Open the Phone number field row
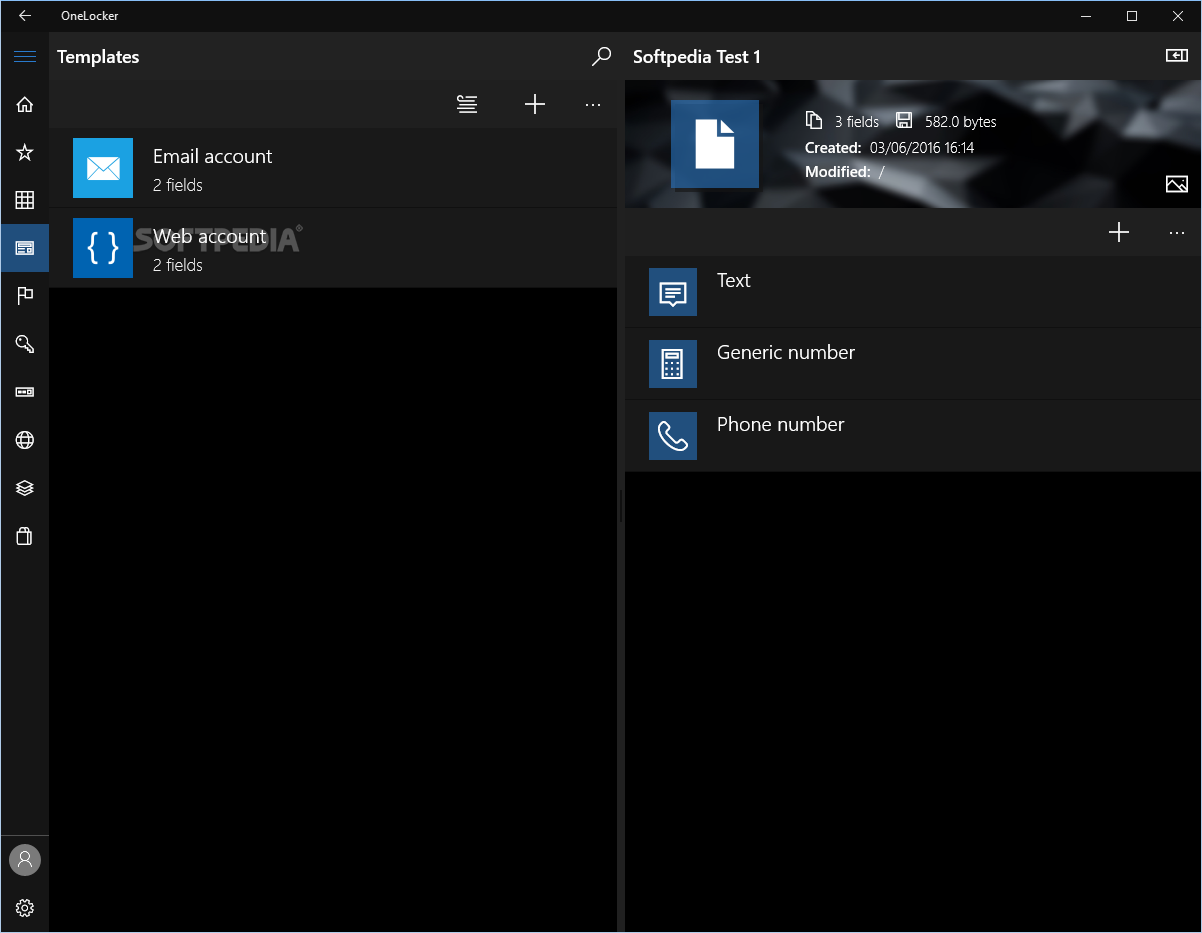This screenshot has width=1202, height=933. click(913, 436)
